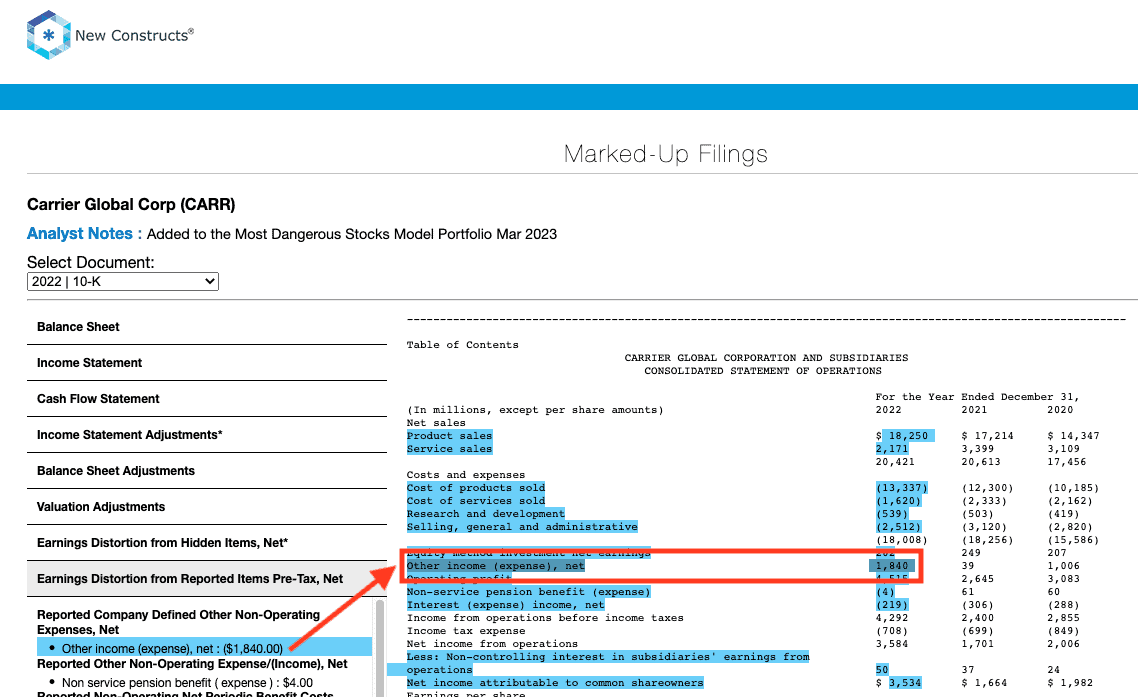Click the Cost of services sold line
Image resolution: width=1138 pixels, height=697 pixels.
point(475,501)
